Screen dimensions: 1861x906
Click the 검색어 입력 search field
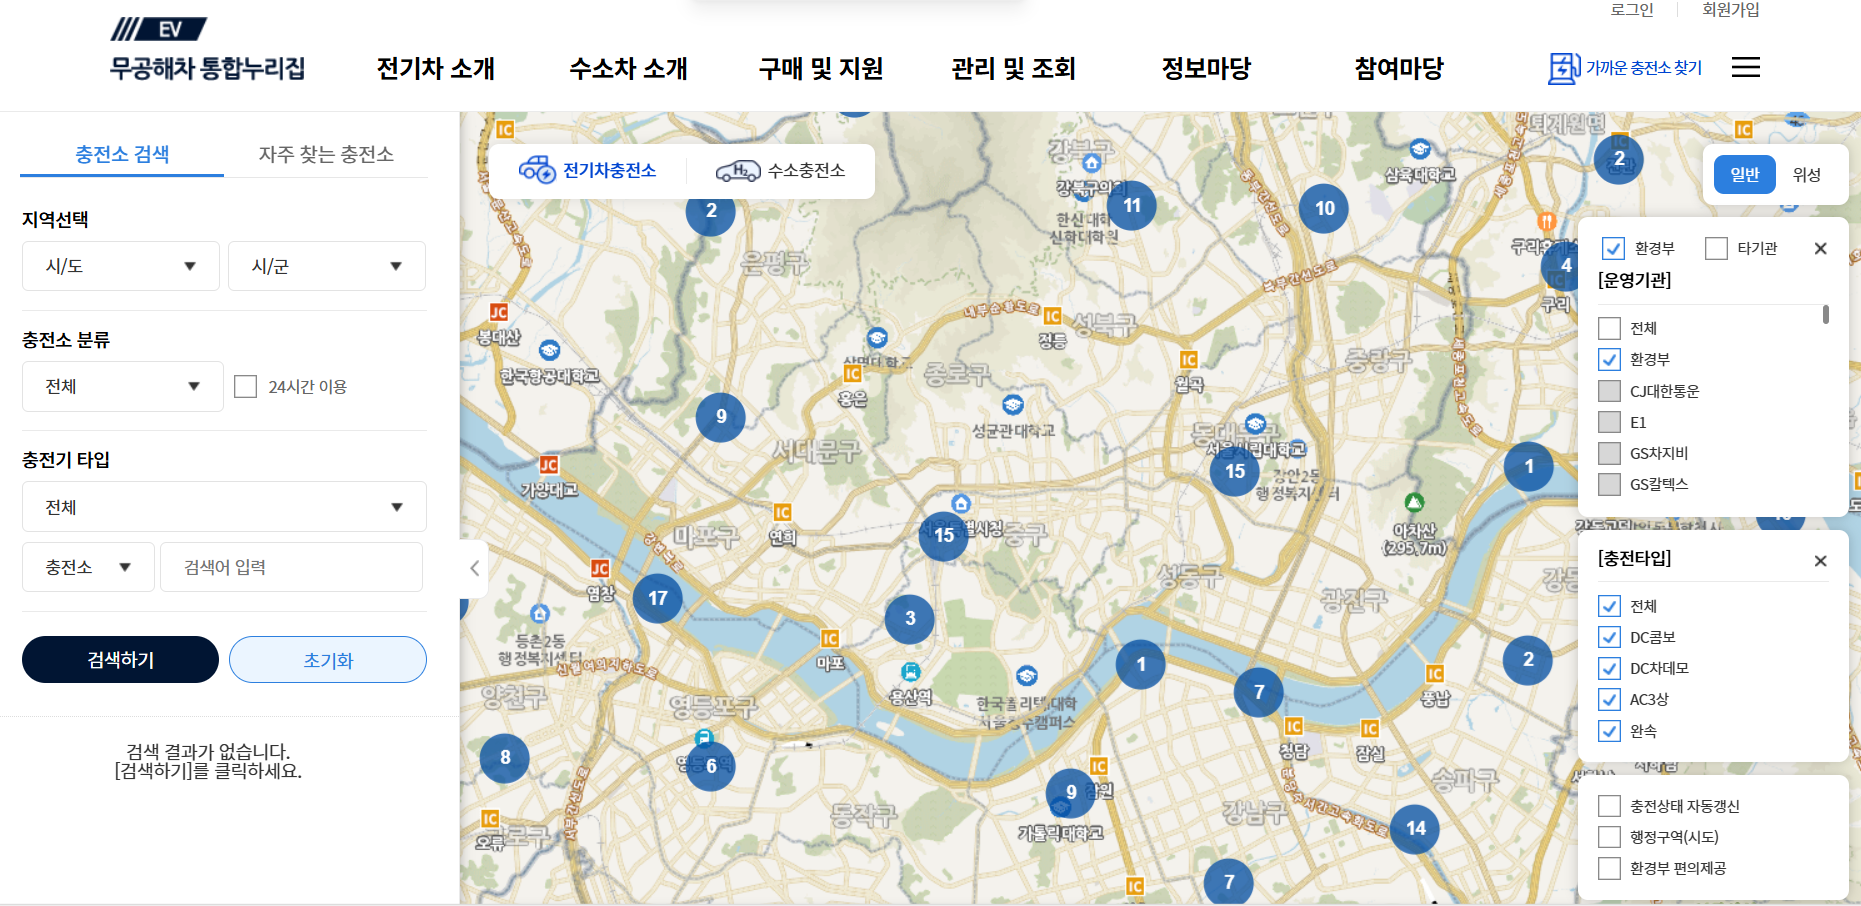[x=290, y=566]
